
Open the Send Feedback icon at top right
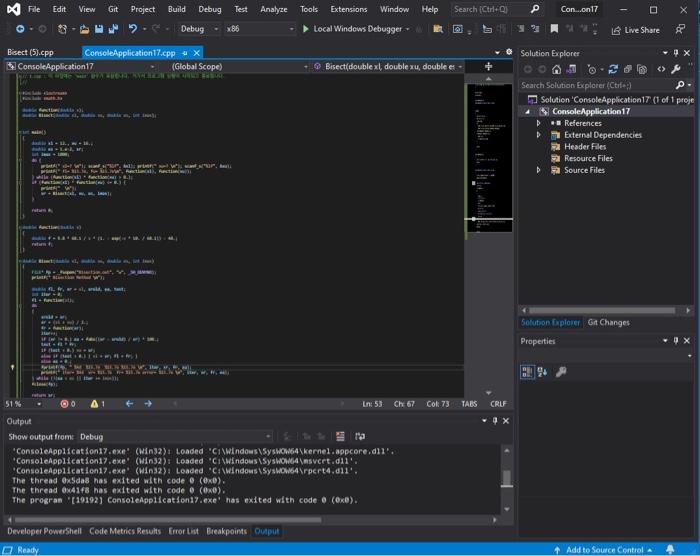(x=680, y=29)
